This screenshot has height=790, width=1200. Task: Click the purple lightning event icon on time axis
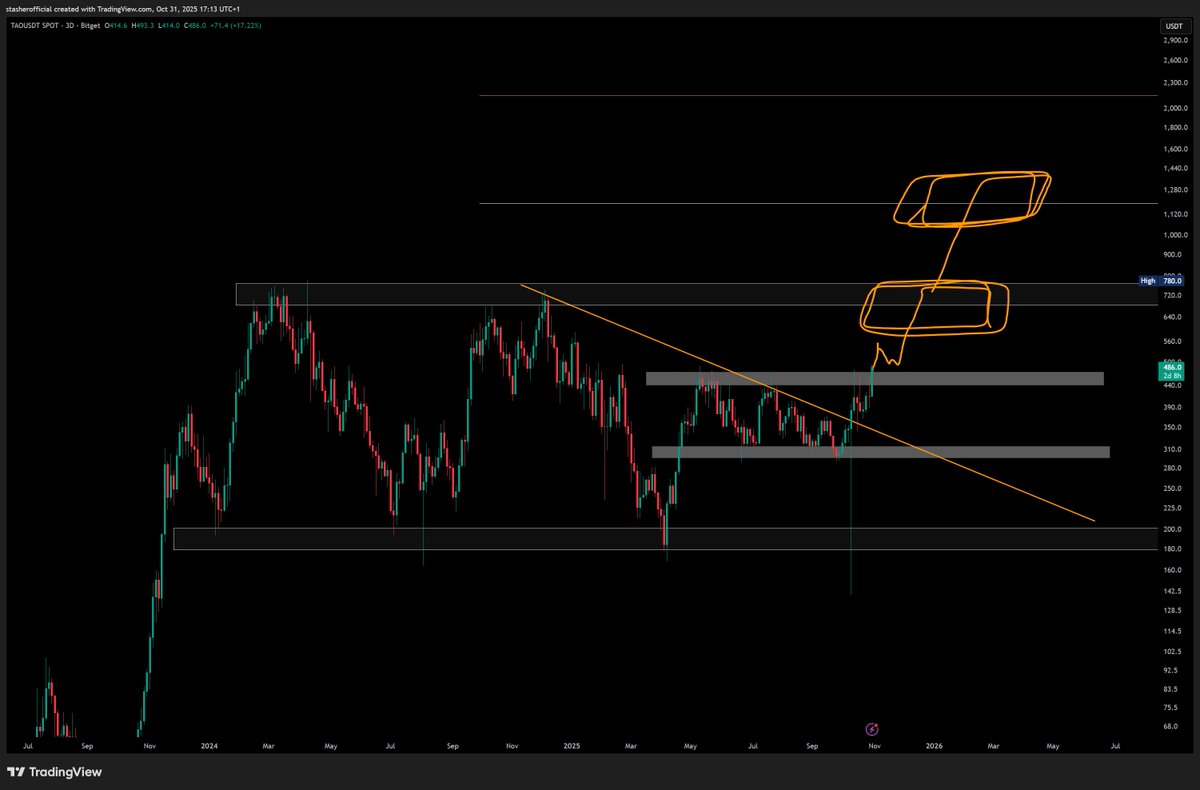872,729
